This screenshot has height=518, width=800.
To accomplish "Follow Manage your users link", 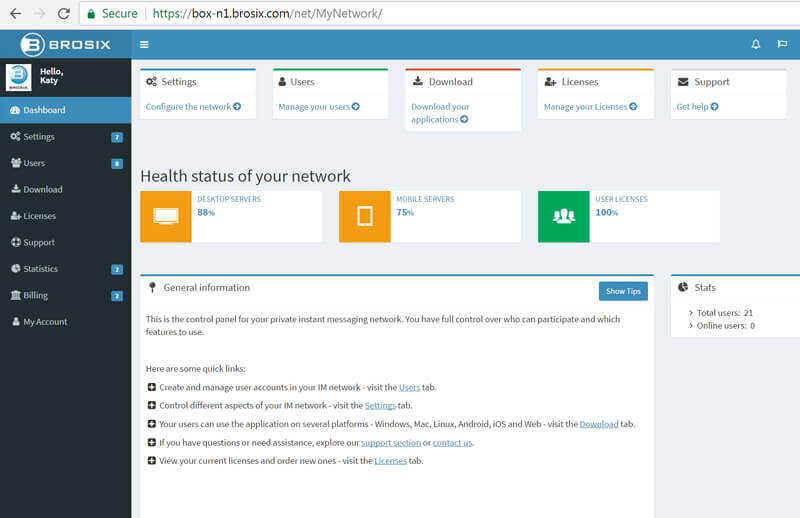I will click(x=319, y=107).
